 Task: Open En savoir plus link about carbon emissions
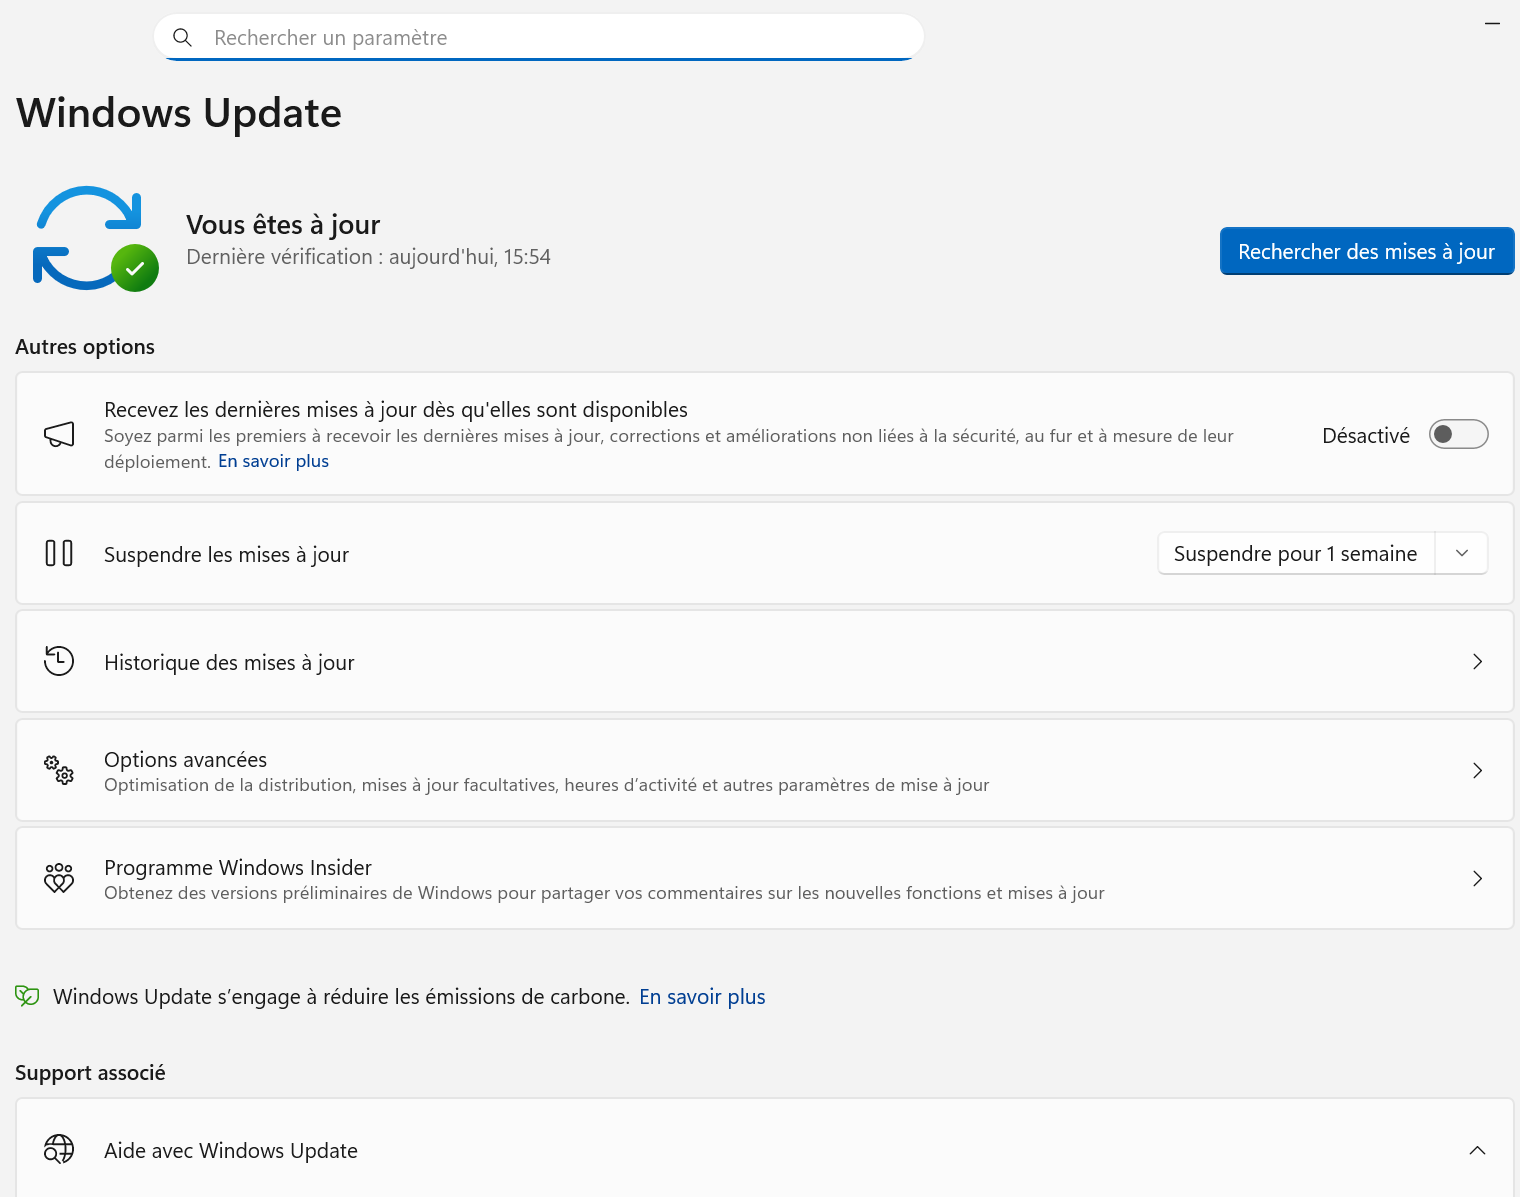(702, 997)
